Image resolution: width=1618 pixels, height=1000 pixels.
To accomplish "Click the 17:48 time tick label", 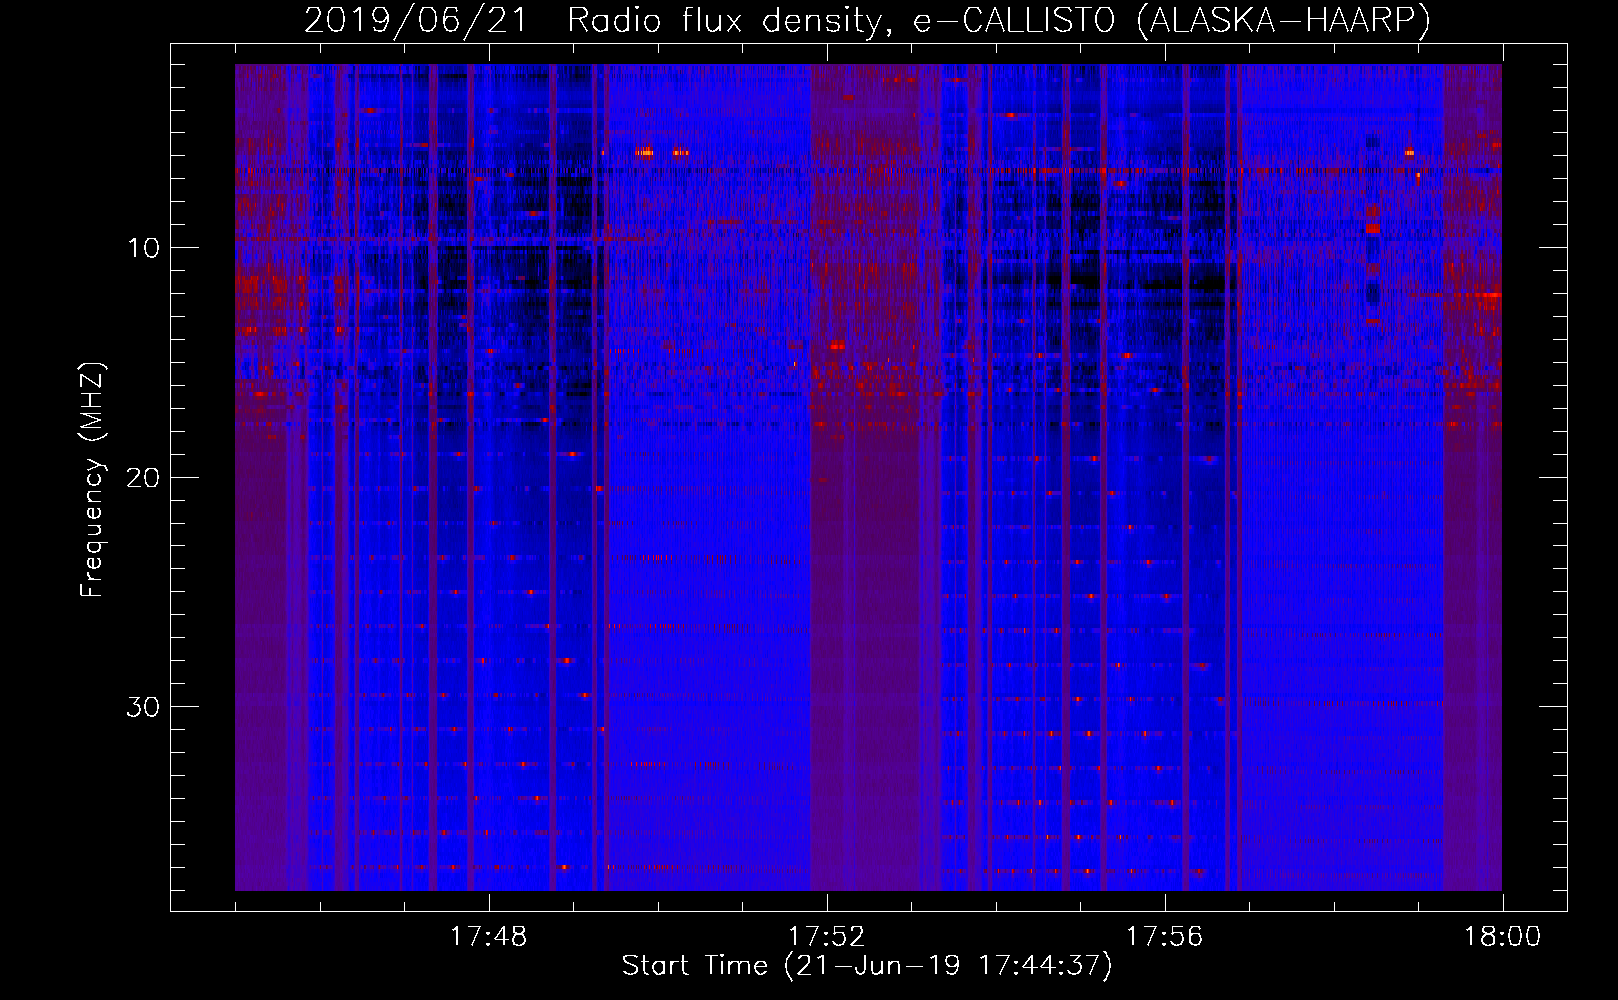I will [x=488, y=937].
